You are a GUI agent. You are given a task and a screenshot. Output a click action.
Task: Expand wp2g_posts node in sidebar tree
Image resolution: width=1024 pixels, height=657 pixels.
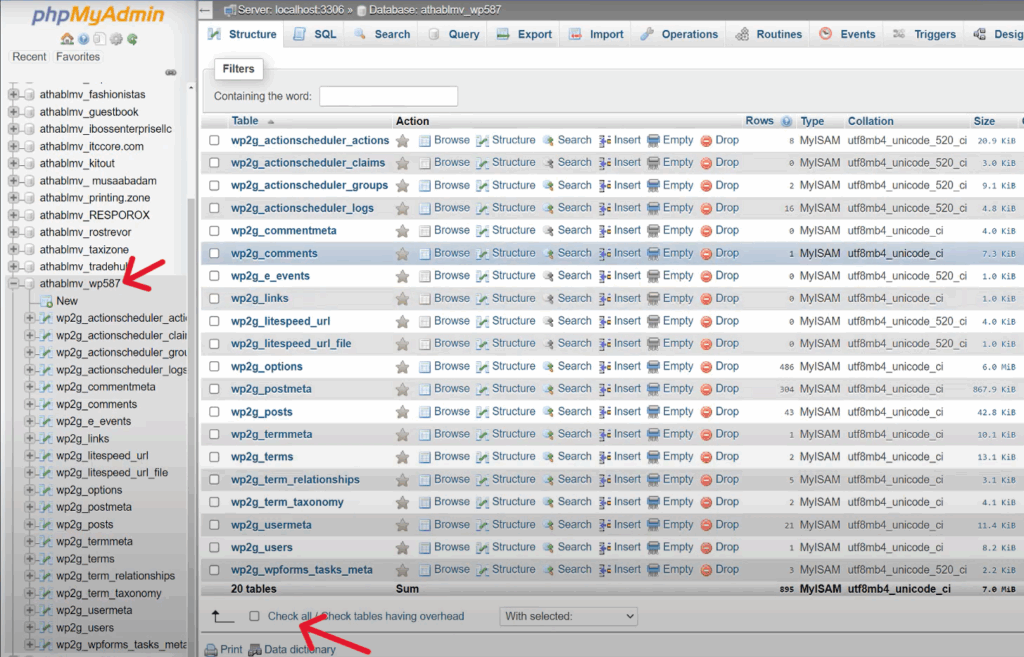click(x=29, y=524)
